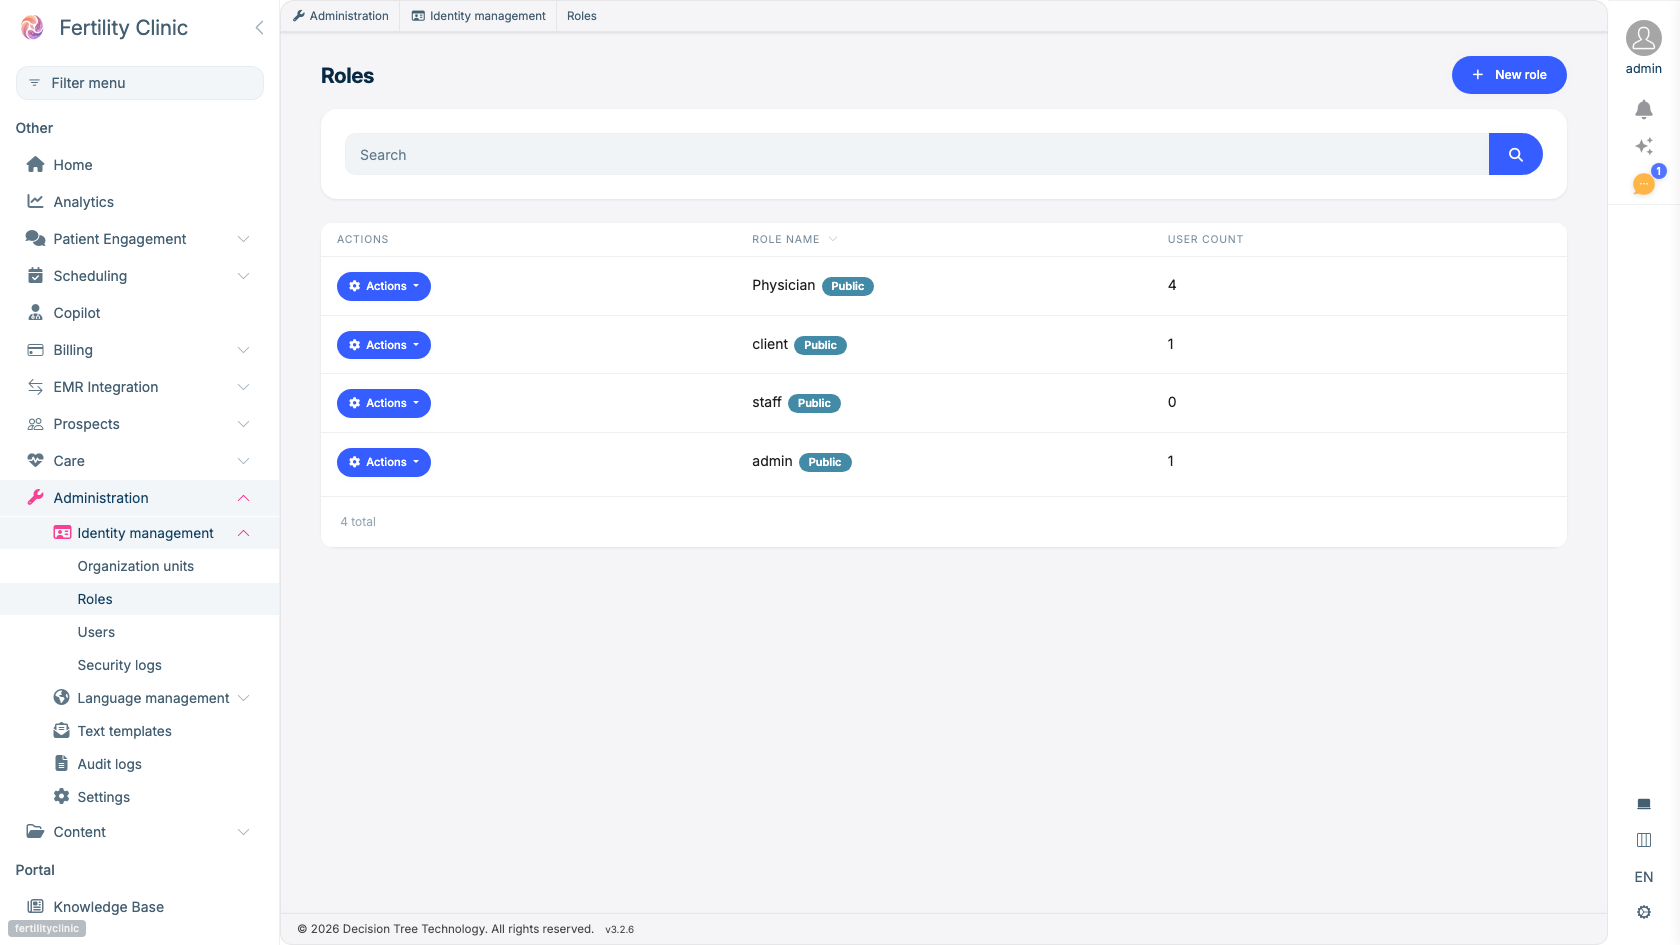Viewport: 1680px width, 945px height.
Task: Collapse the sidebar with the arrow icon
Action: coord(259,28)
